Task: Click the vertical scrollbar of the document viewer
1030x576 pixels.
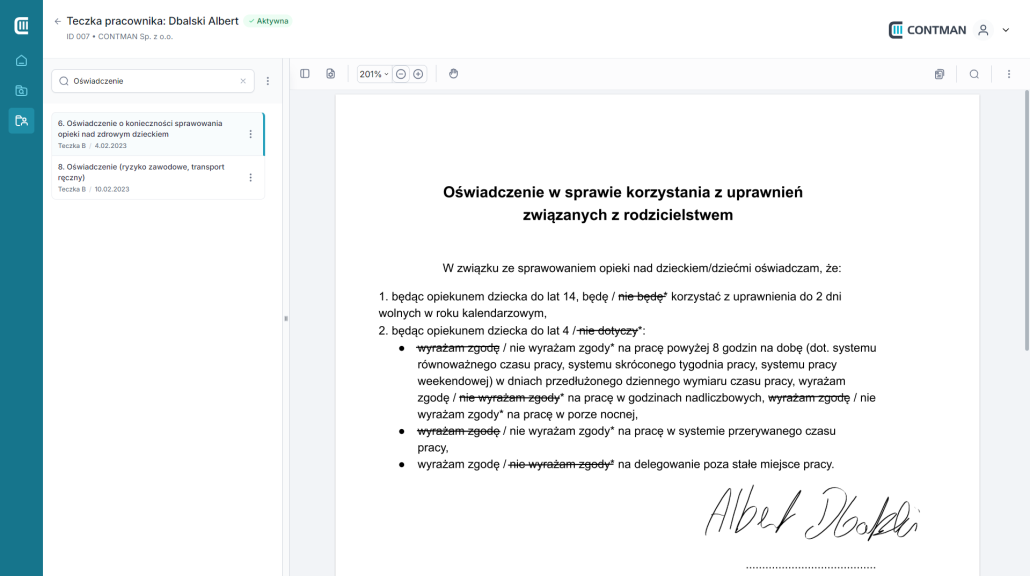Action: (x=1027, y=220)
